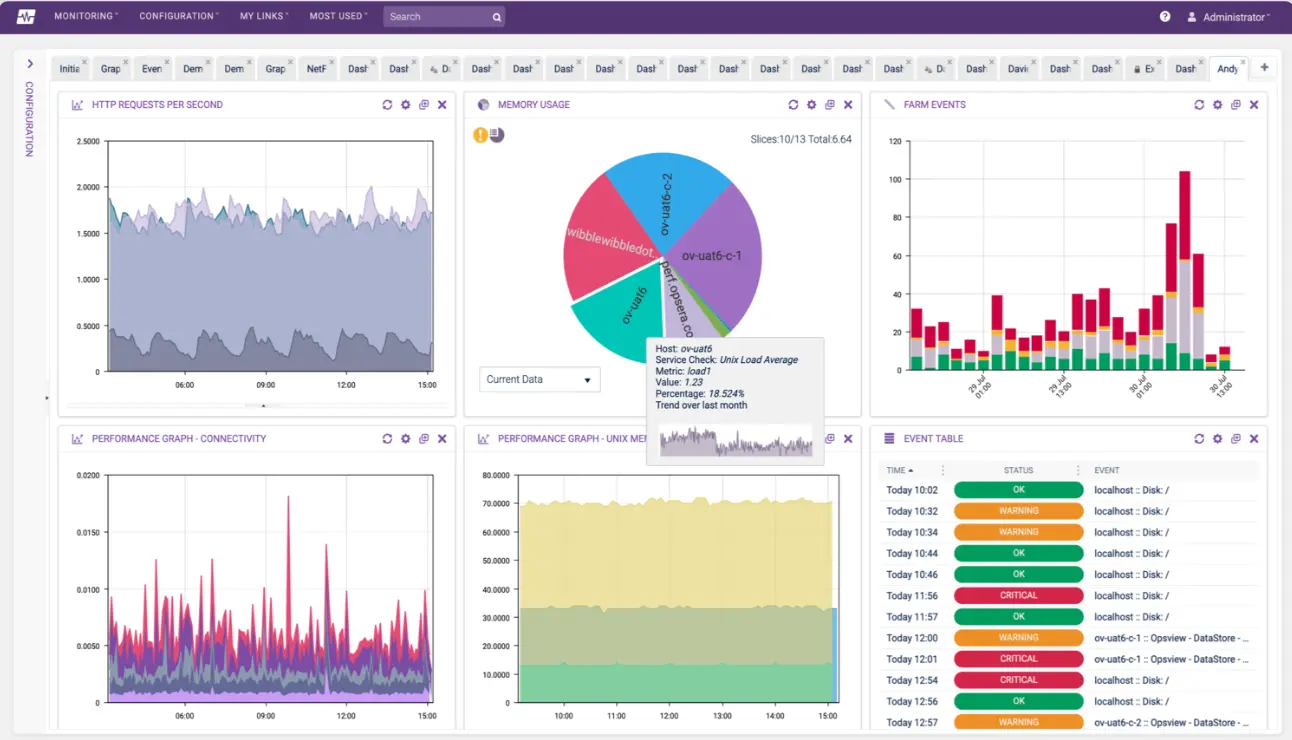
Task: Sort the event table by Time column
Action: (900, 470)
